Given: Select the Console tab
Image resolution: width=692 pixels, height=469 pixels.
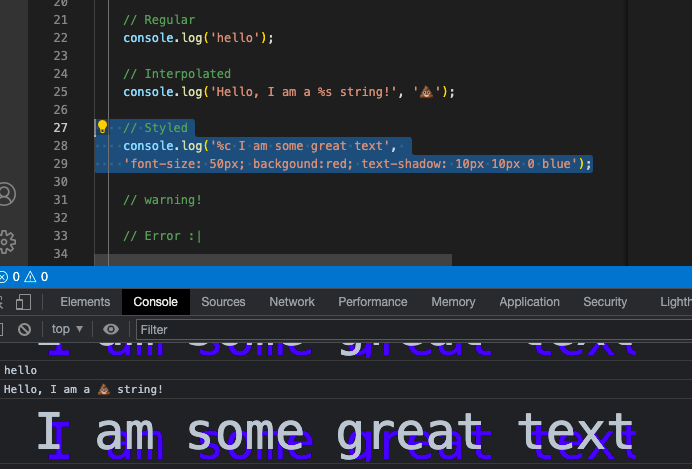Looking at the screenshot, I should click(x=155, y=302).
